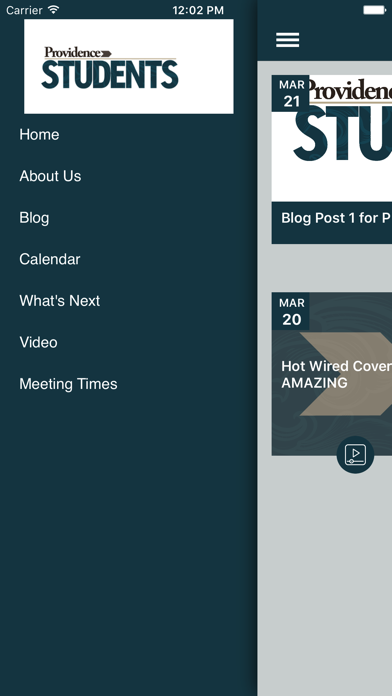Tap the 12:02 PM clock
Viewport: 392px width, 696px height.
pyautogui.click(x=198, y=10)
